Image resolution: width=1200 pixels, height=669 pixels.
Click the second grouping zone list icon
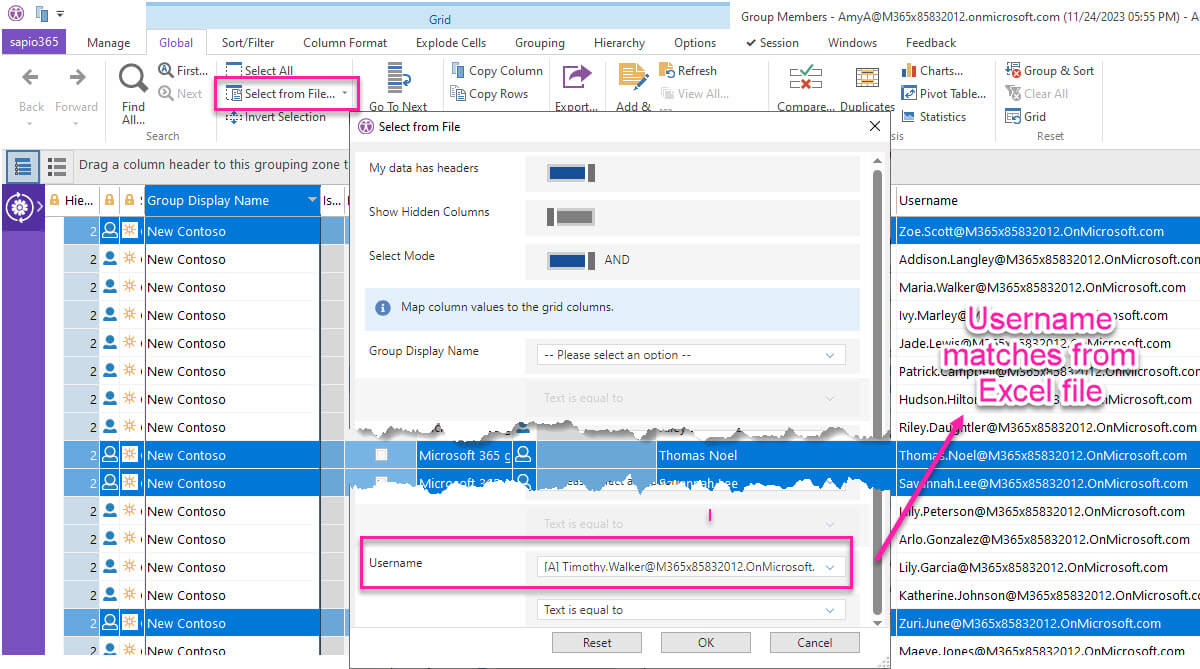57,166
